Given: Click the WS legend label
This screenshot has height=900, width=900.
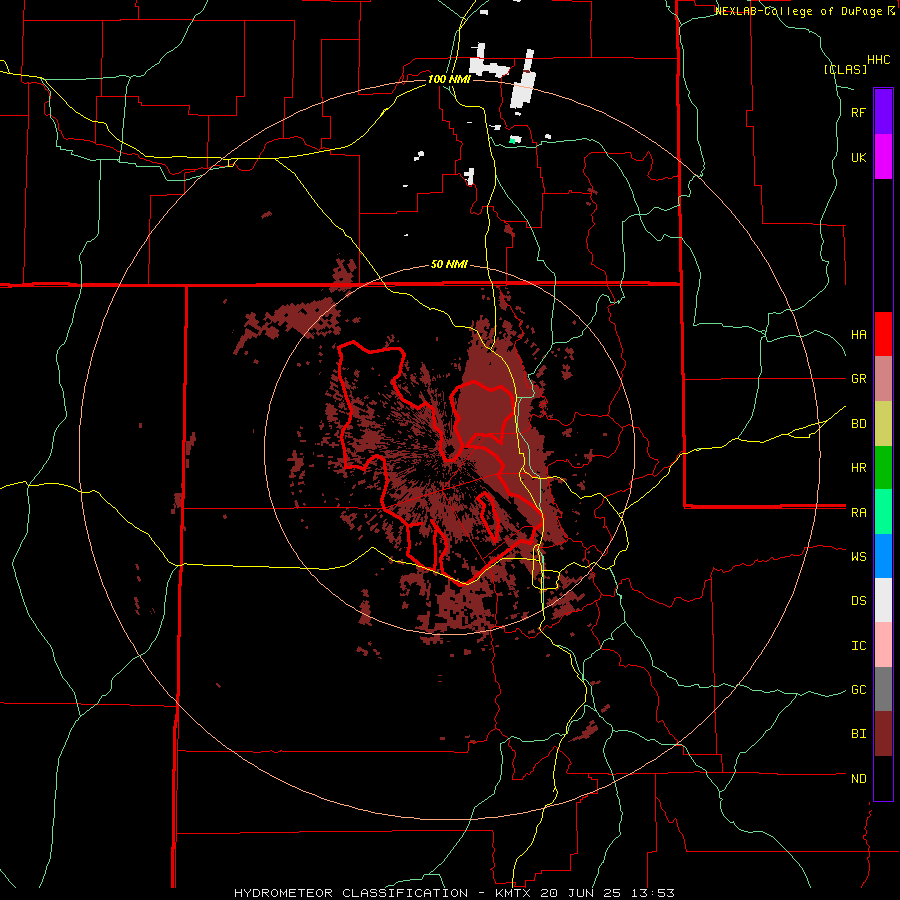Looking at the screenshot, I should [x=858, y=557].
